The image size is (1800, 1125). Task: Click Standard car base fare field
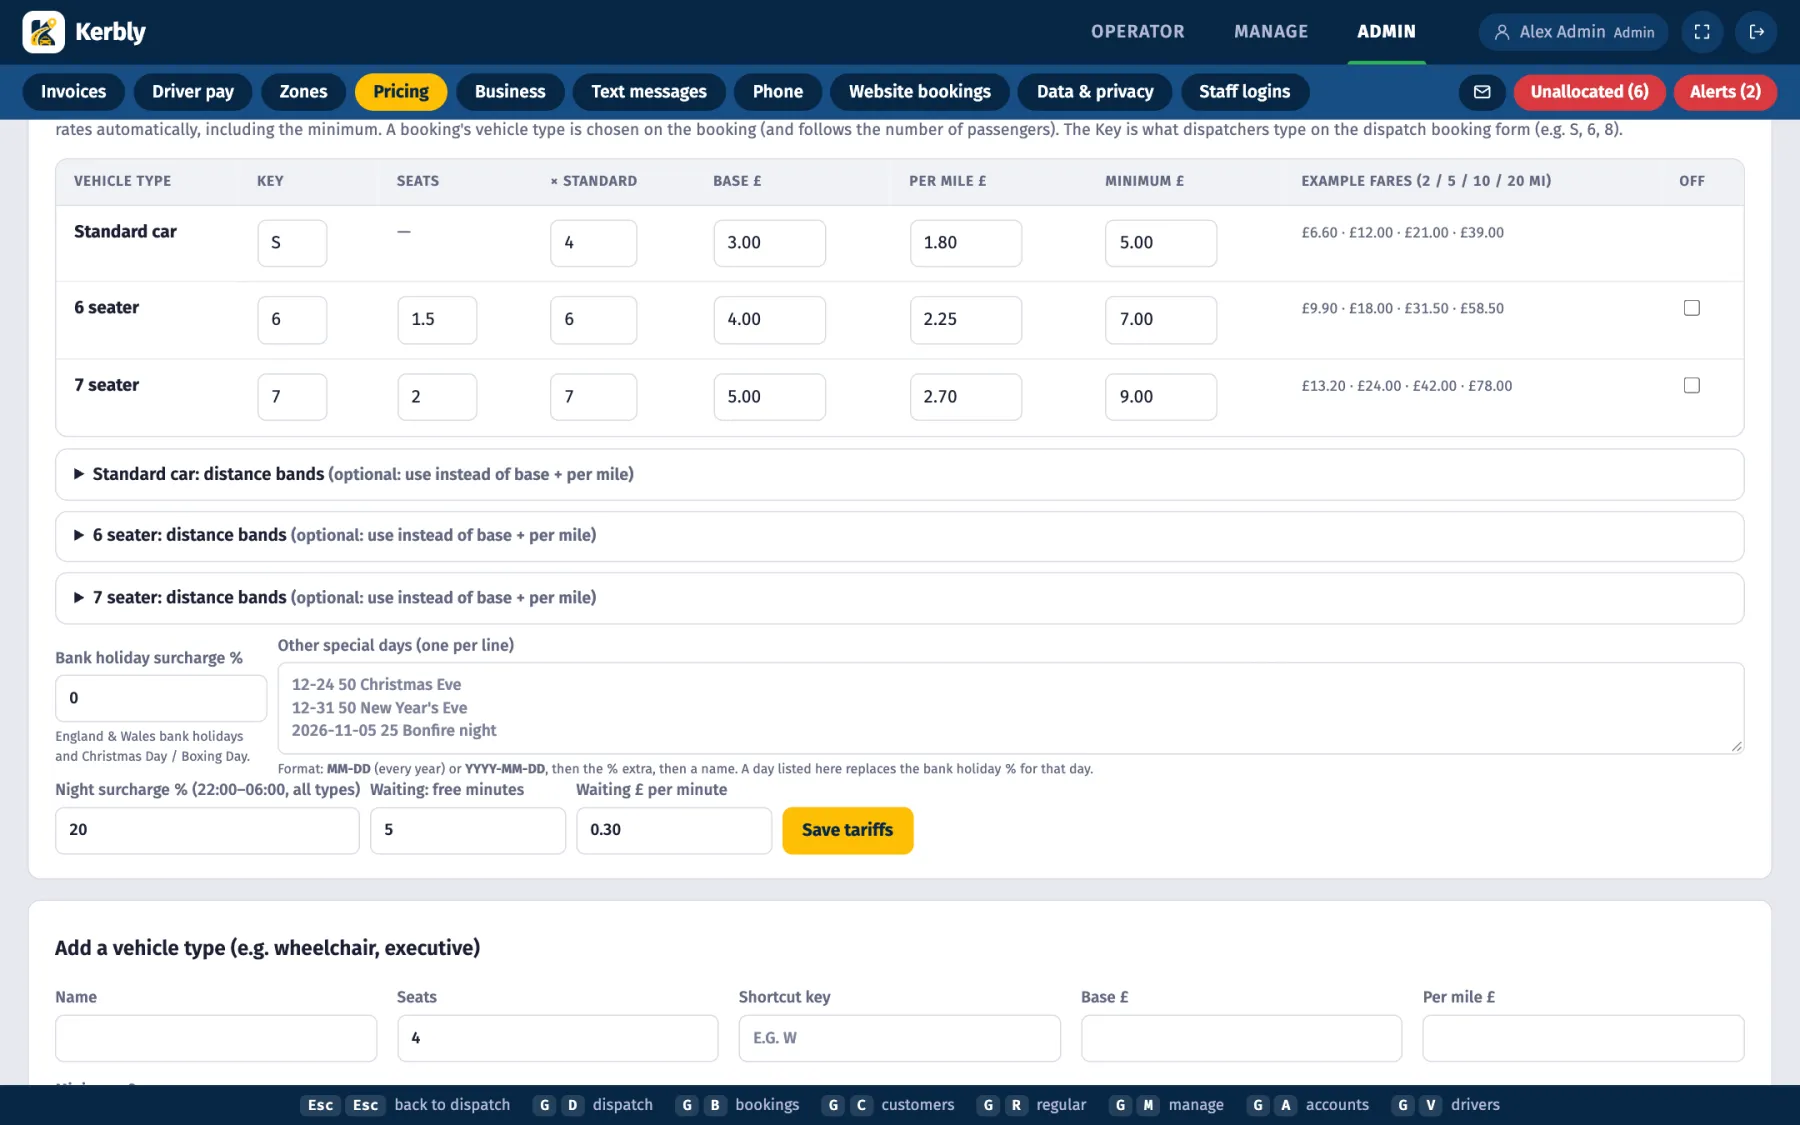[769, 243]
